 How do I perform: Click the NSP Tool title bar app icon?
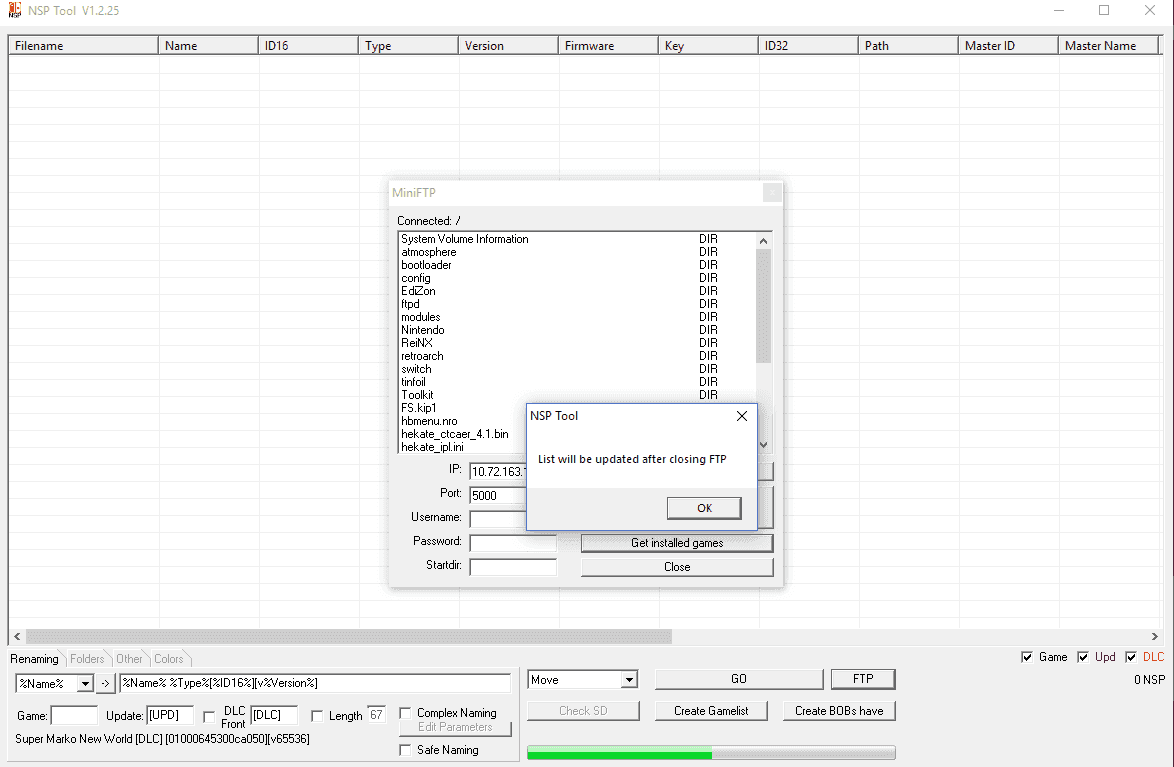point(14,10)
